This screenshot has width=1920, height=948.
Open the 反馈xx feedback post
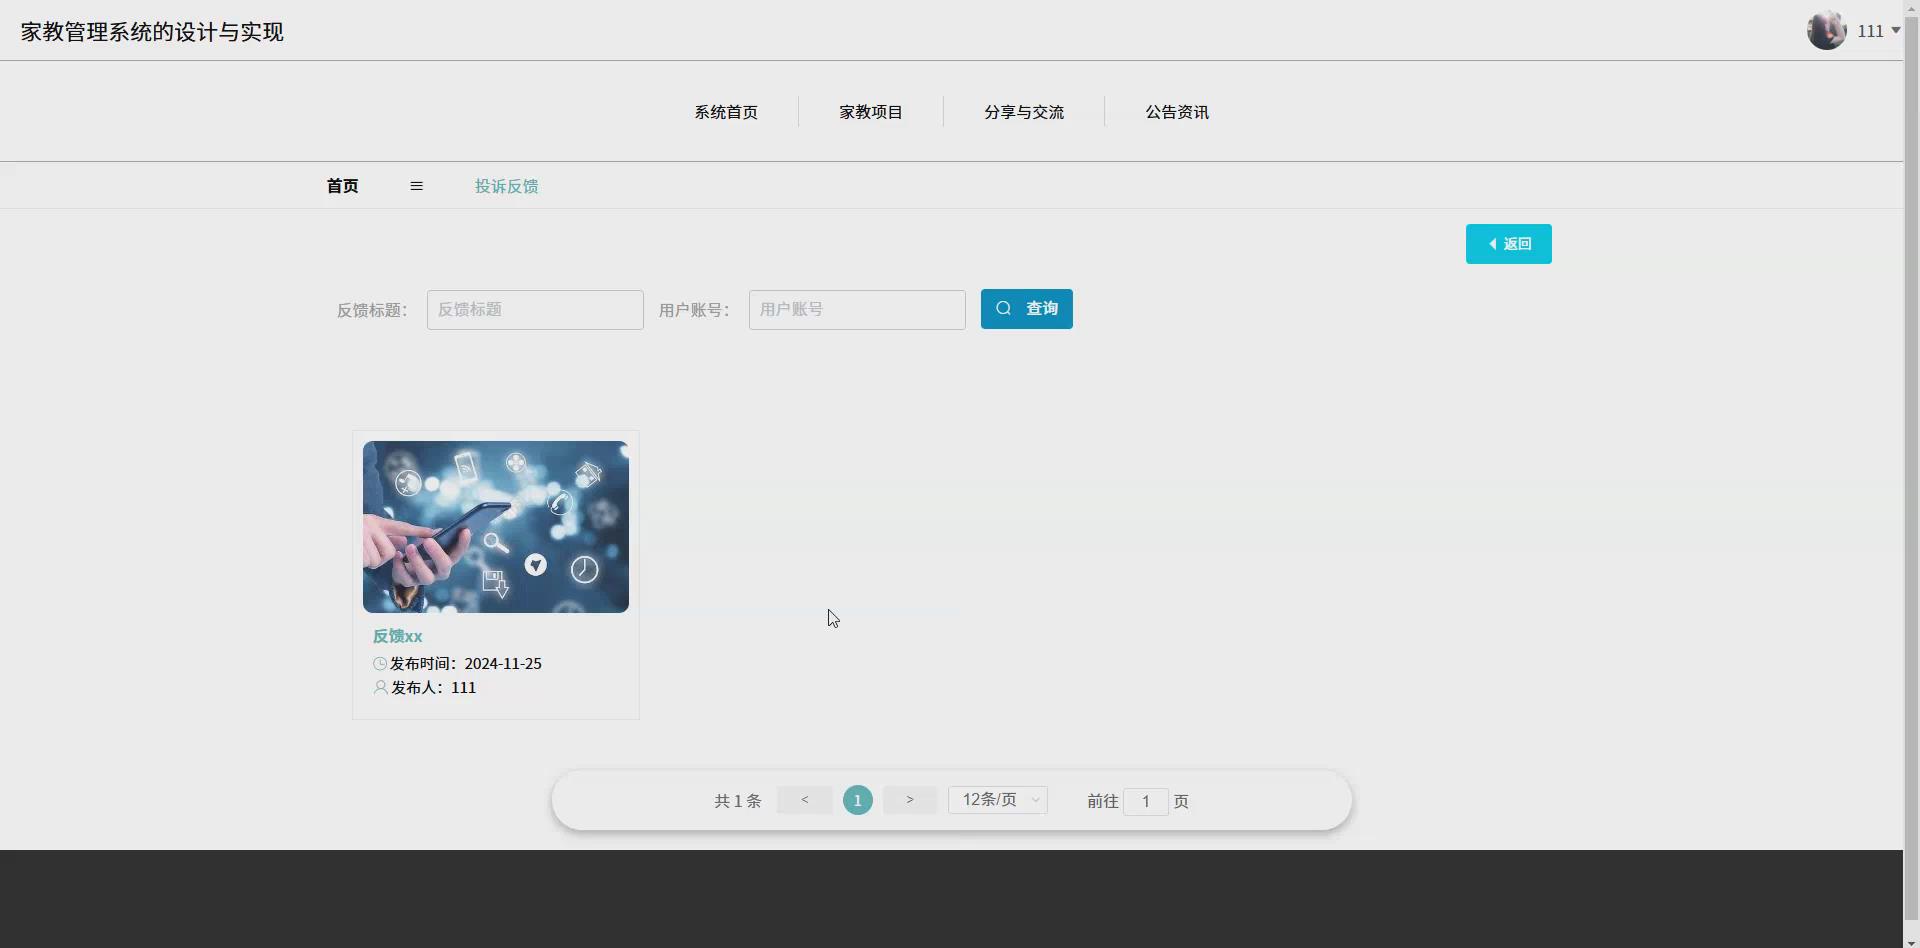tap(397, 636)
